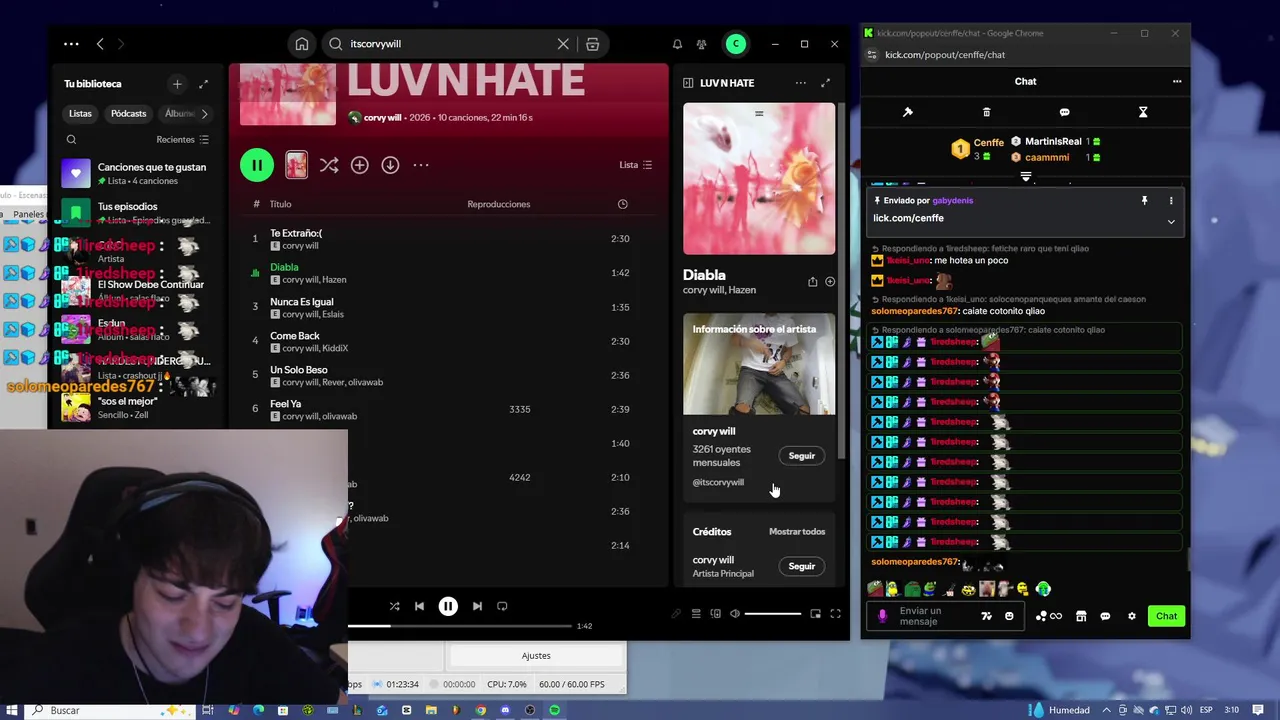Open Spotify notifications bell
1280x720 pixels.
(677, 44)
